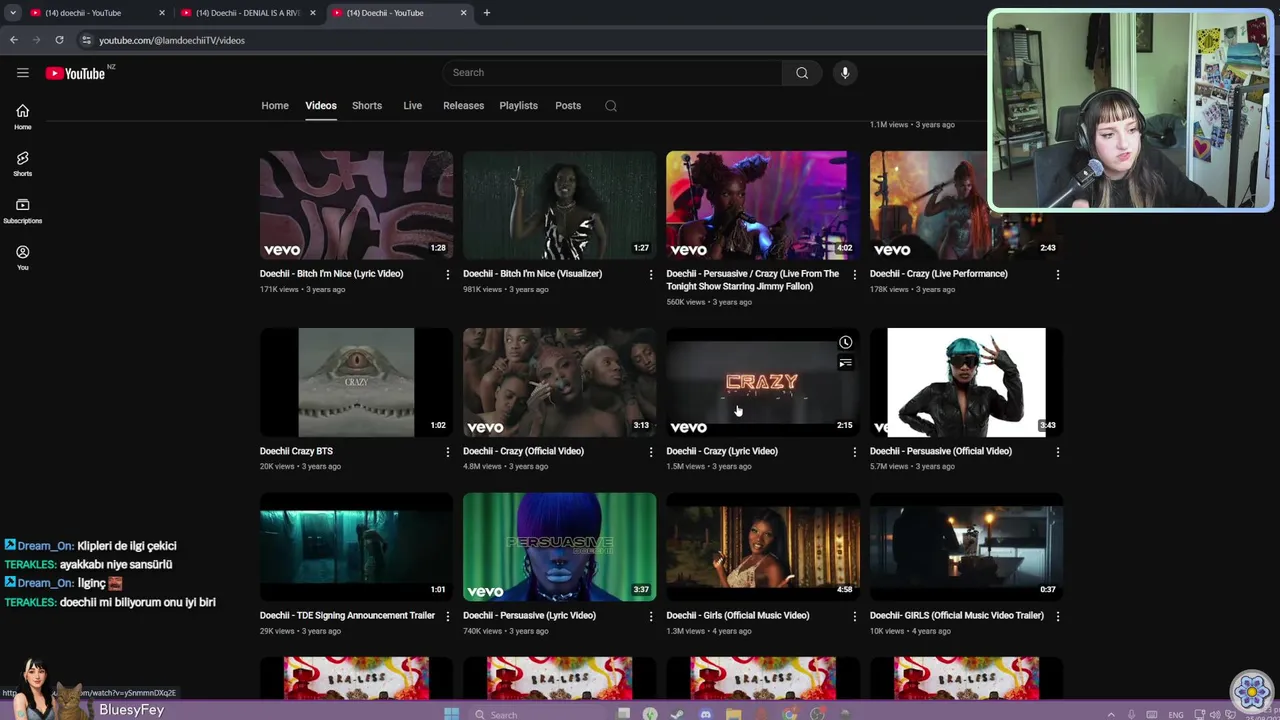
Task: Open options for Crazy Official Video
Action: click(x=651, y=452)
